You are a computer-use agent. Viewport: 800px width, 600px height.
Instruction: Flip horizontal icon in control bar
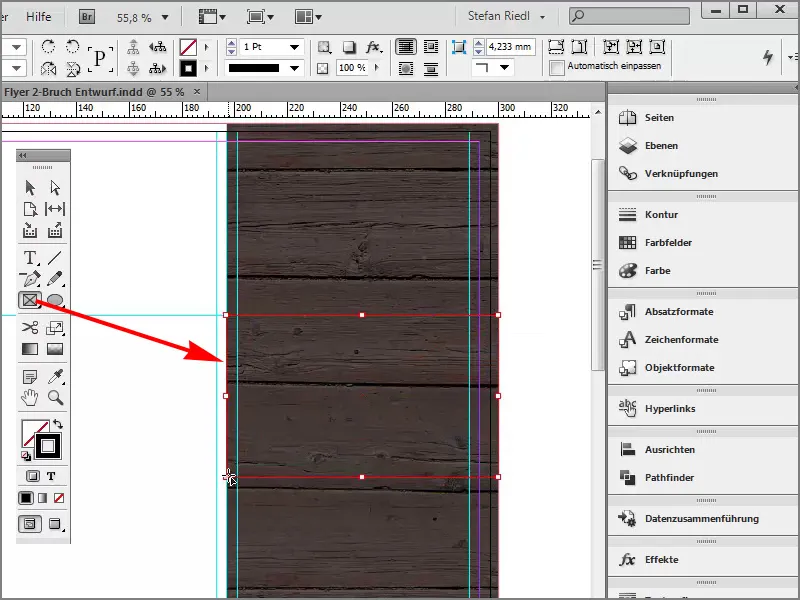[x=48, y=68]
